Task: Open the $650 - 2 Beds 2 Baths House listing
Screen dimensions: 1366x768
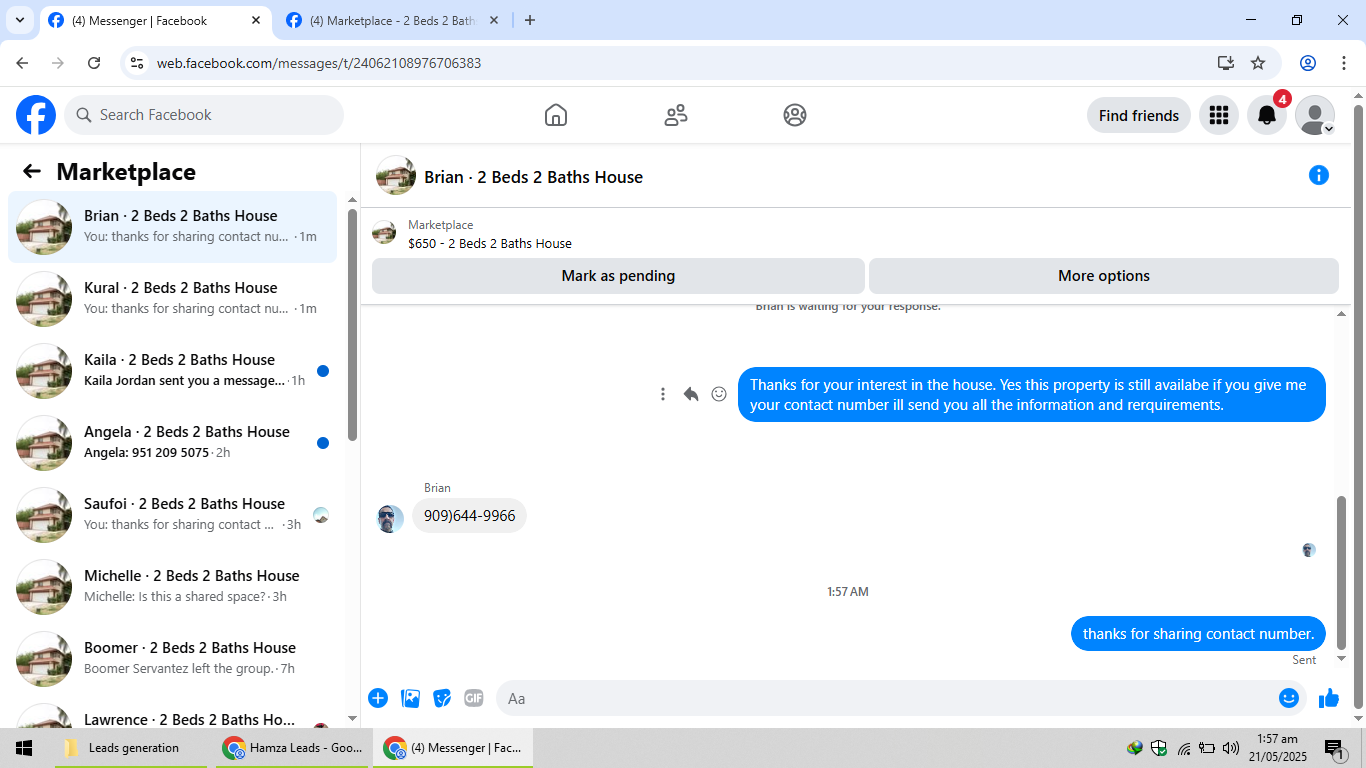Action: click(x=490, y=243)
